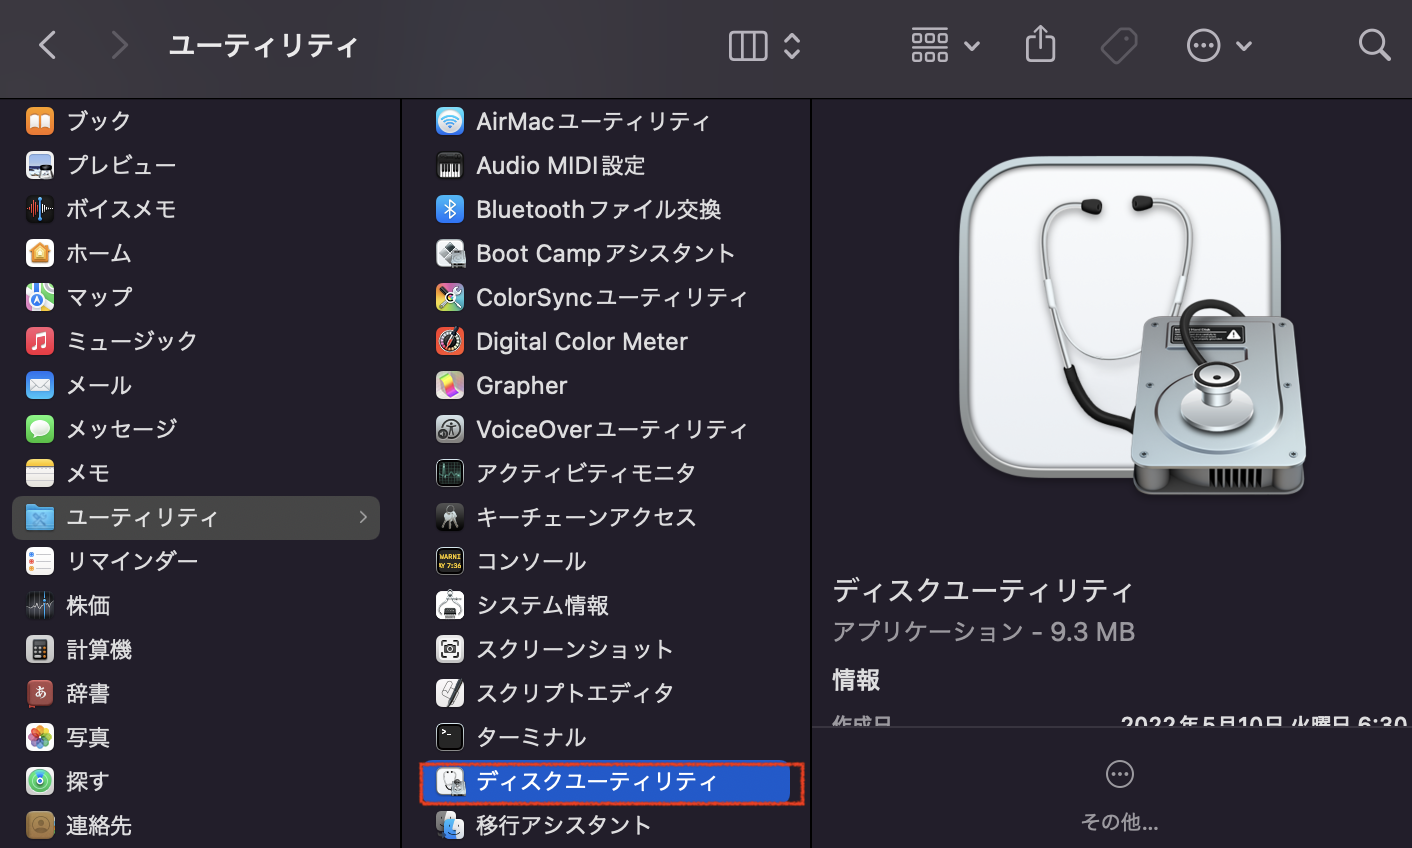Switch to column view icon
This screenshot has width=1412, height=848.
[748, 45]
